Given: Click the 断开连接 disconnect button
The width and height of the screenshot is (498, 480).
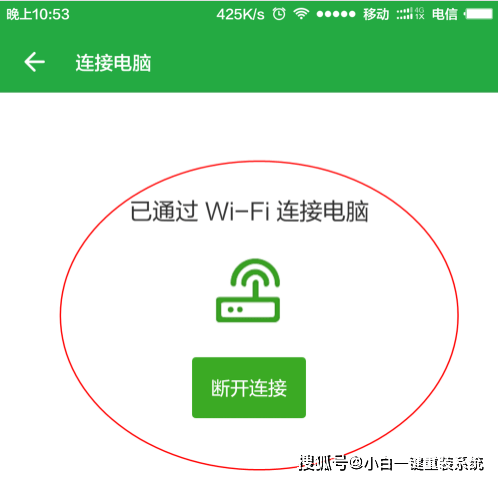Looking at the screenshot, I should click(249, 388).
